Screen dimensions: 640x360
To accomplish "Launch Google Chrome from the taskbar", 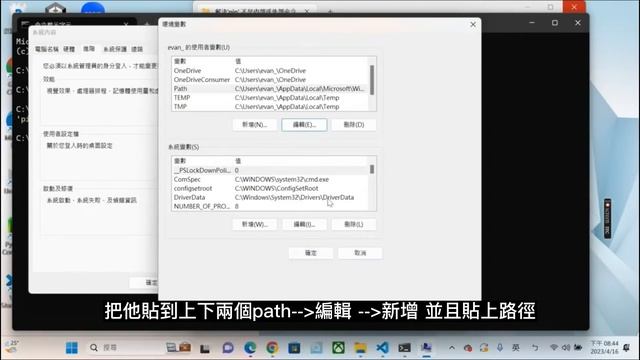I will [272, 348].
